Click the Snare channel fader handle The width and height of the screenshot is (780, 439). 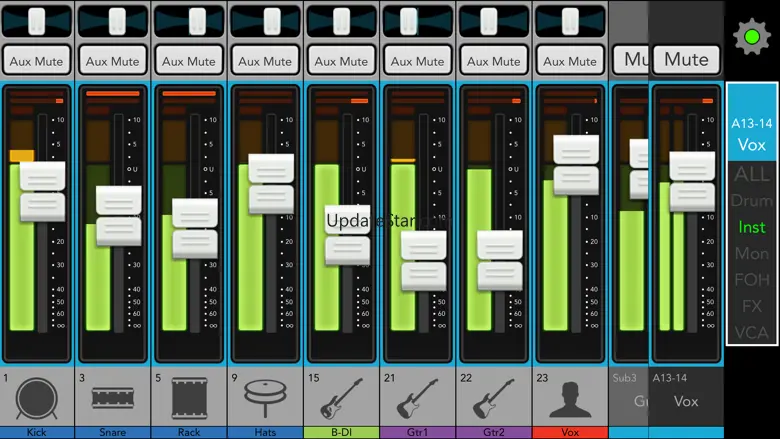(x=119, y=216)
